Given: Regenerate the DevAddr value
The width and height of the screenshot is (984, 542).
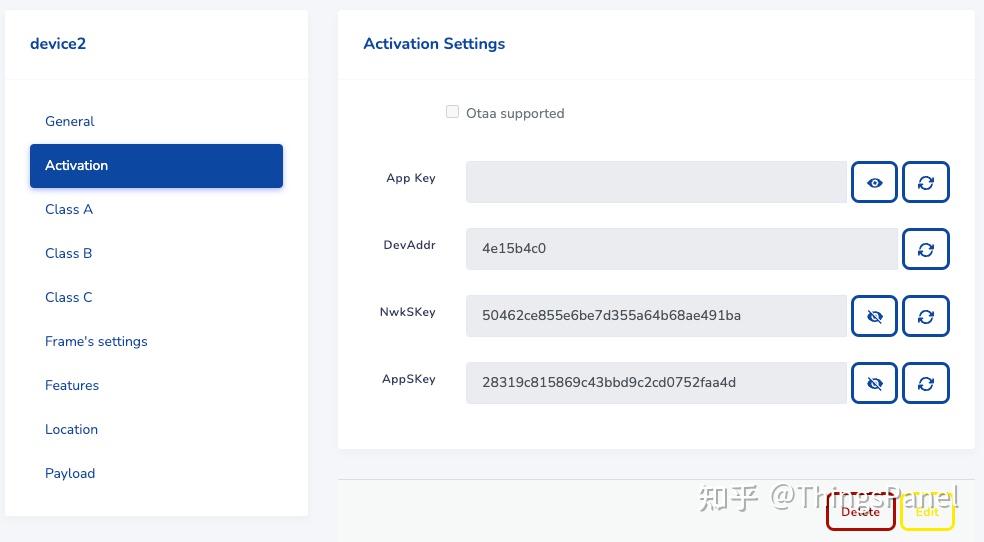Looking at the screenshot, I should (x=925, y=249).
